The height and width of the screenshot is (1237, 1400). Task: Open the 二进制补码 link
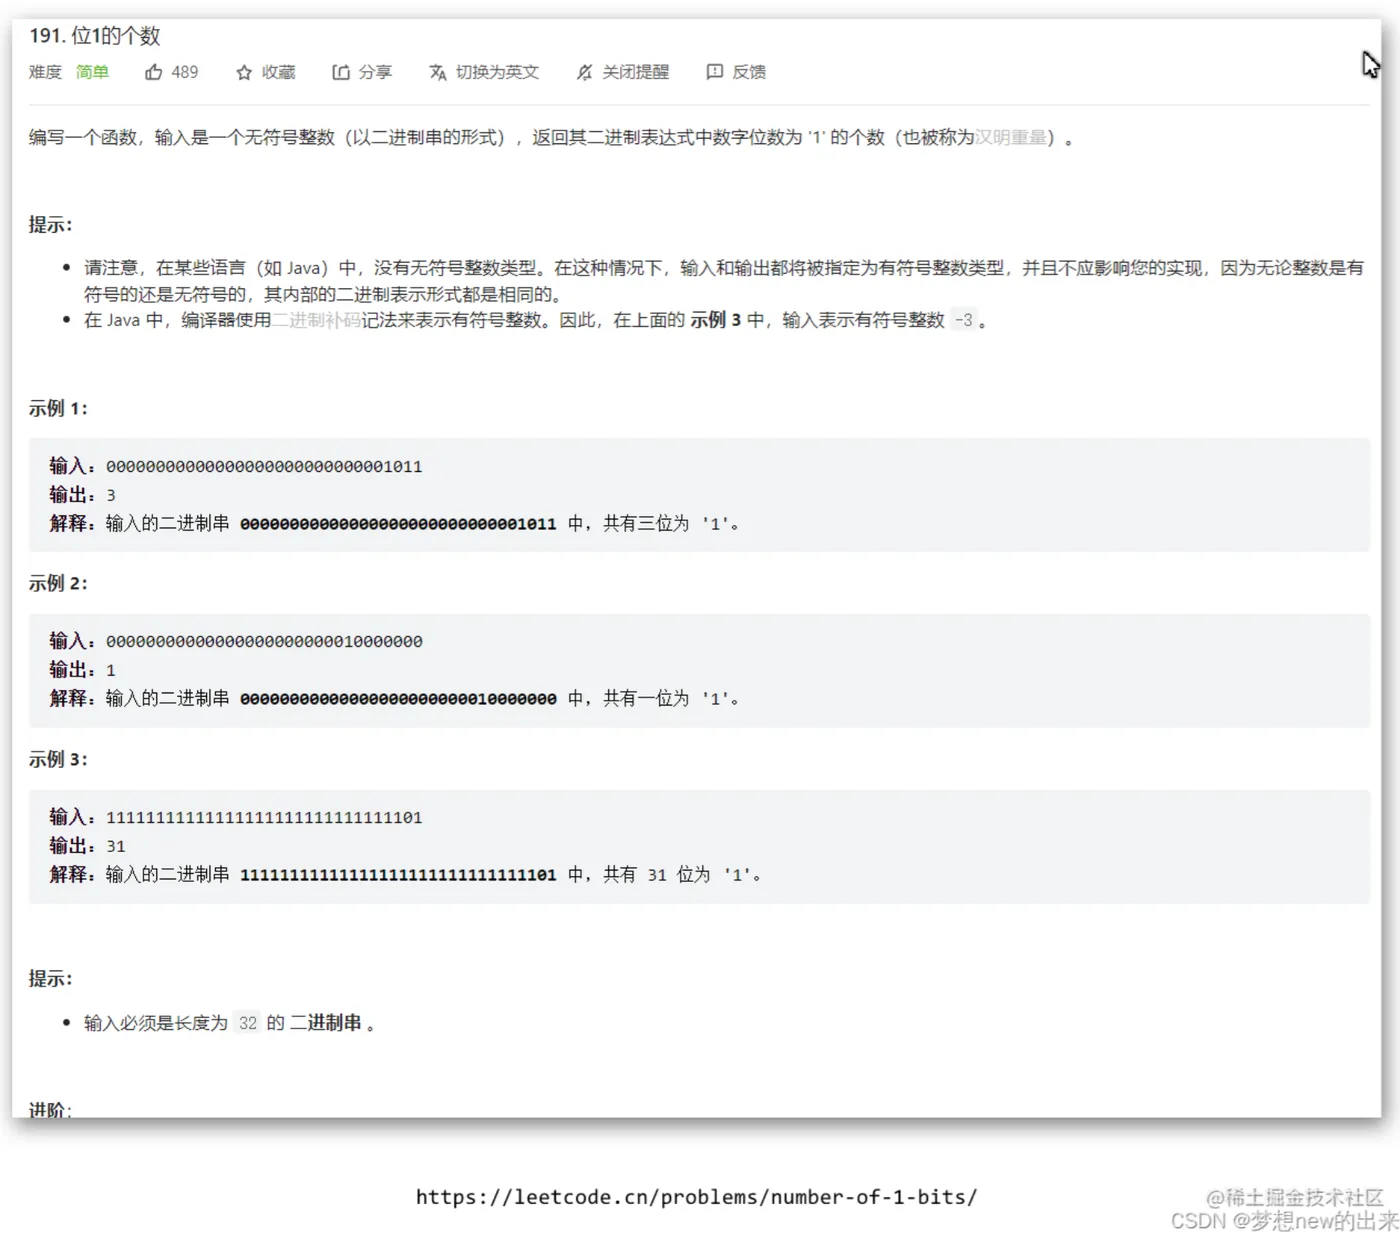pyautogui.click(x=316, y=320)
